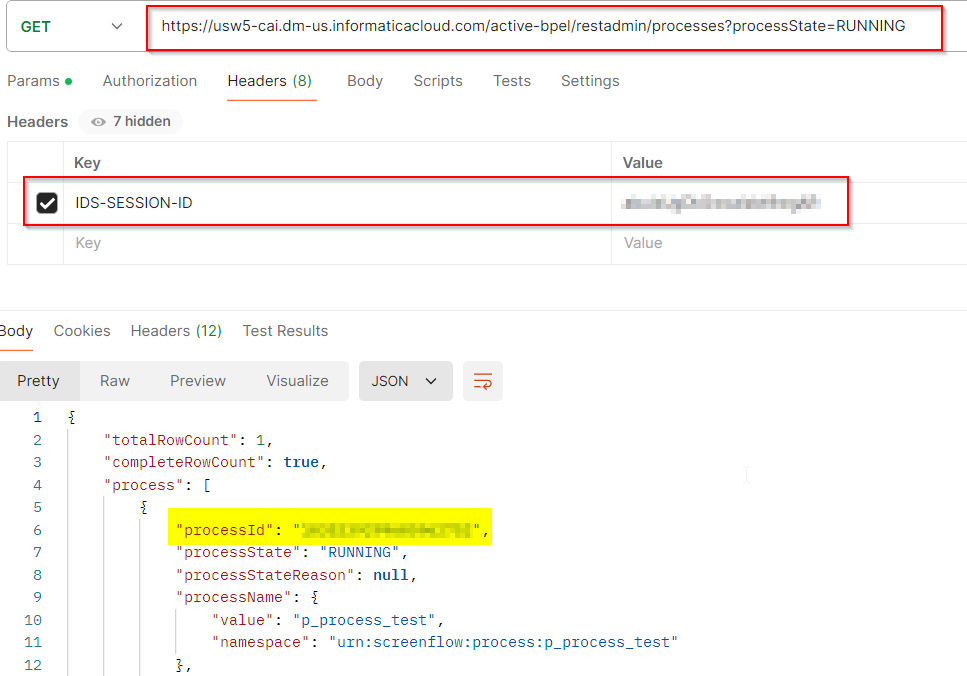Select the Pretty response view
This screenshot has height=676, width=967.
[x=39, y=381]
